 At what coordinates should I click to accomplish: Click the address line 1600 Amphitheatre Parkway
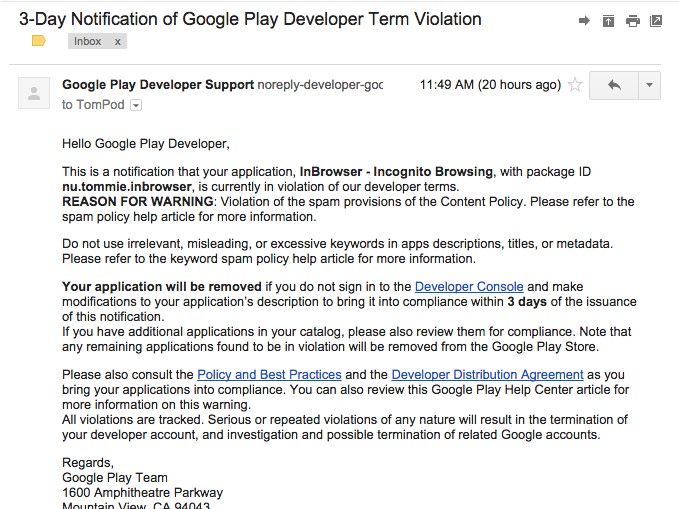pos(142,493)
